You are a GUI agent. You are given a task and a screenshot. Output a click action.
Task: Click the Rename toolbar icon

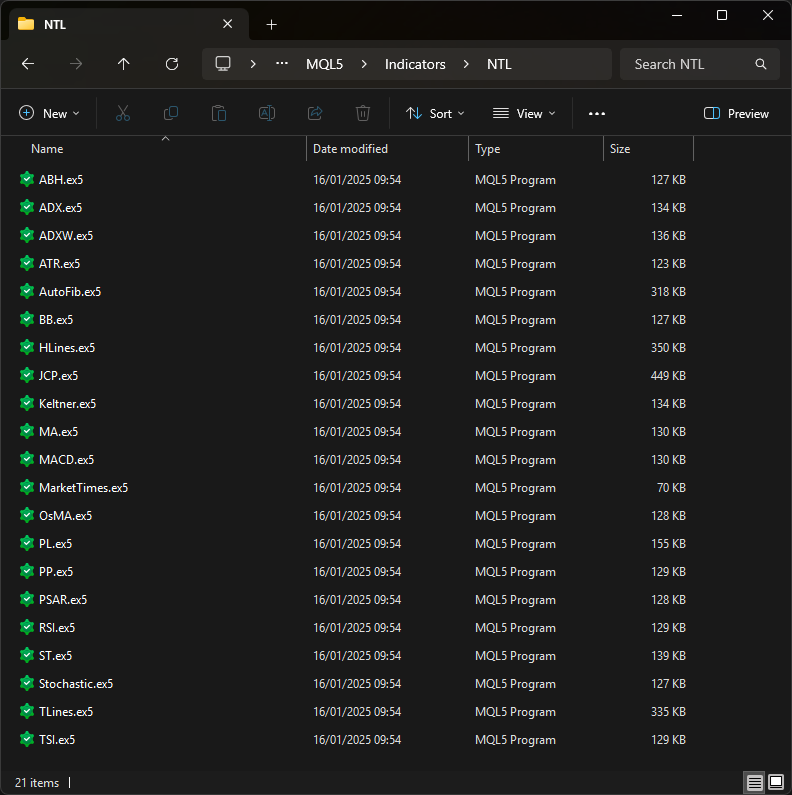(267, 113)
